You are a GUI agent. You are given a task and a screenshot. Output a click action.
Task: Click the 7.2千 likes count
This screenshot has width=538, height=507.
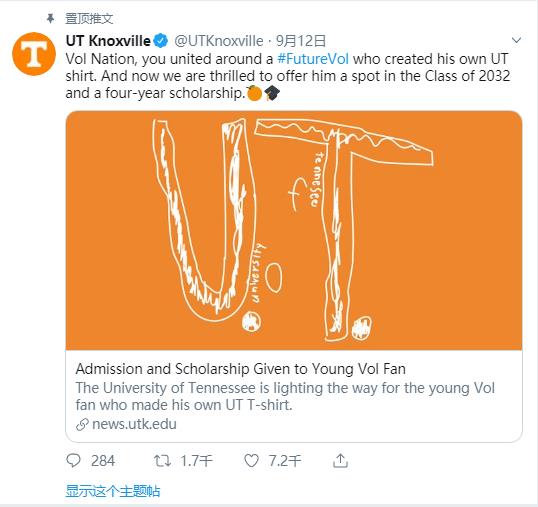click(284, 461)
